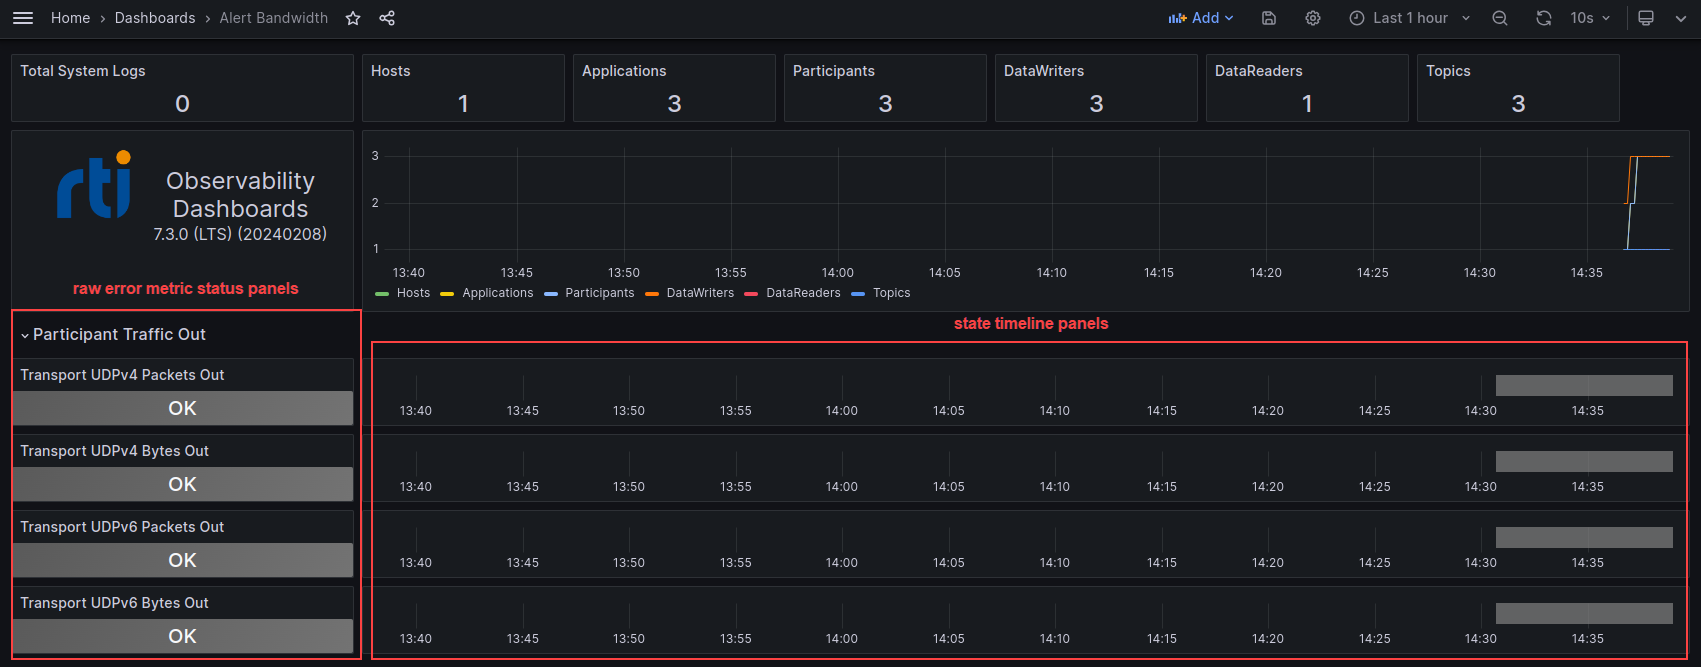Switch to TV display mode icon
Image resolution: width=1701 pixels, height=667 pixels.
[1646, 18]
